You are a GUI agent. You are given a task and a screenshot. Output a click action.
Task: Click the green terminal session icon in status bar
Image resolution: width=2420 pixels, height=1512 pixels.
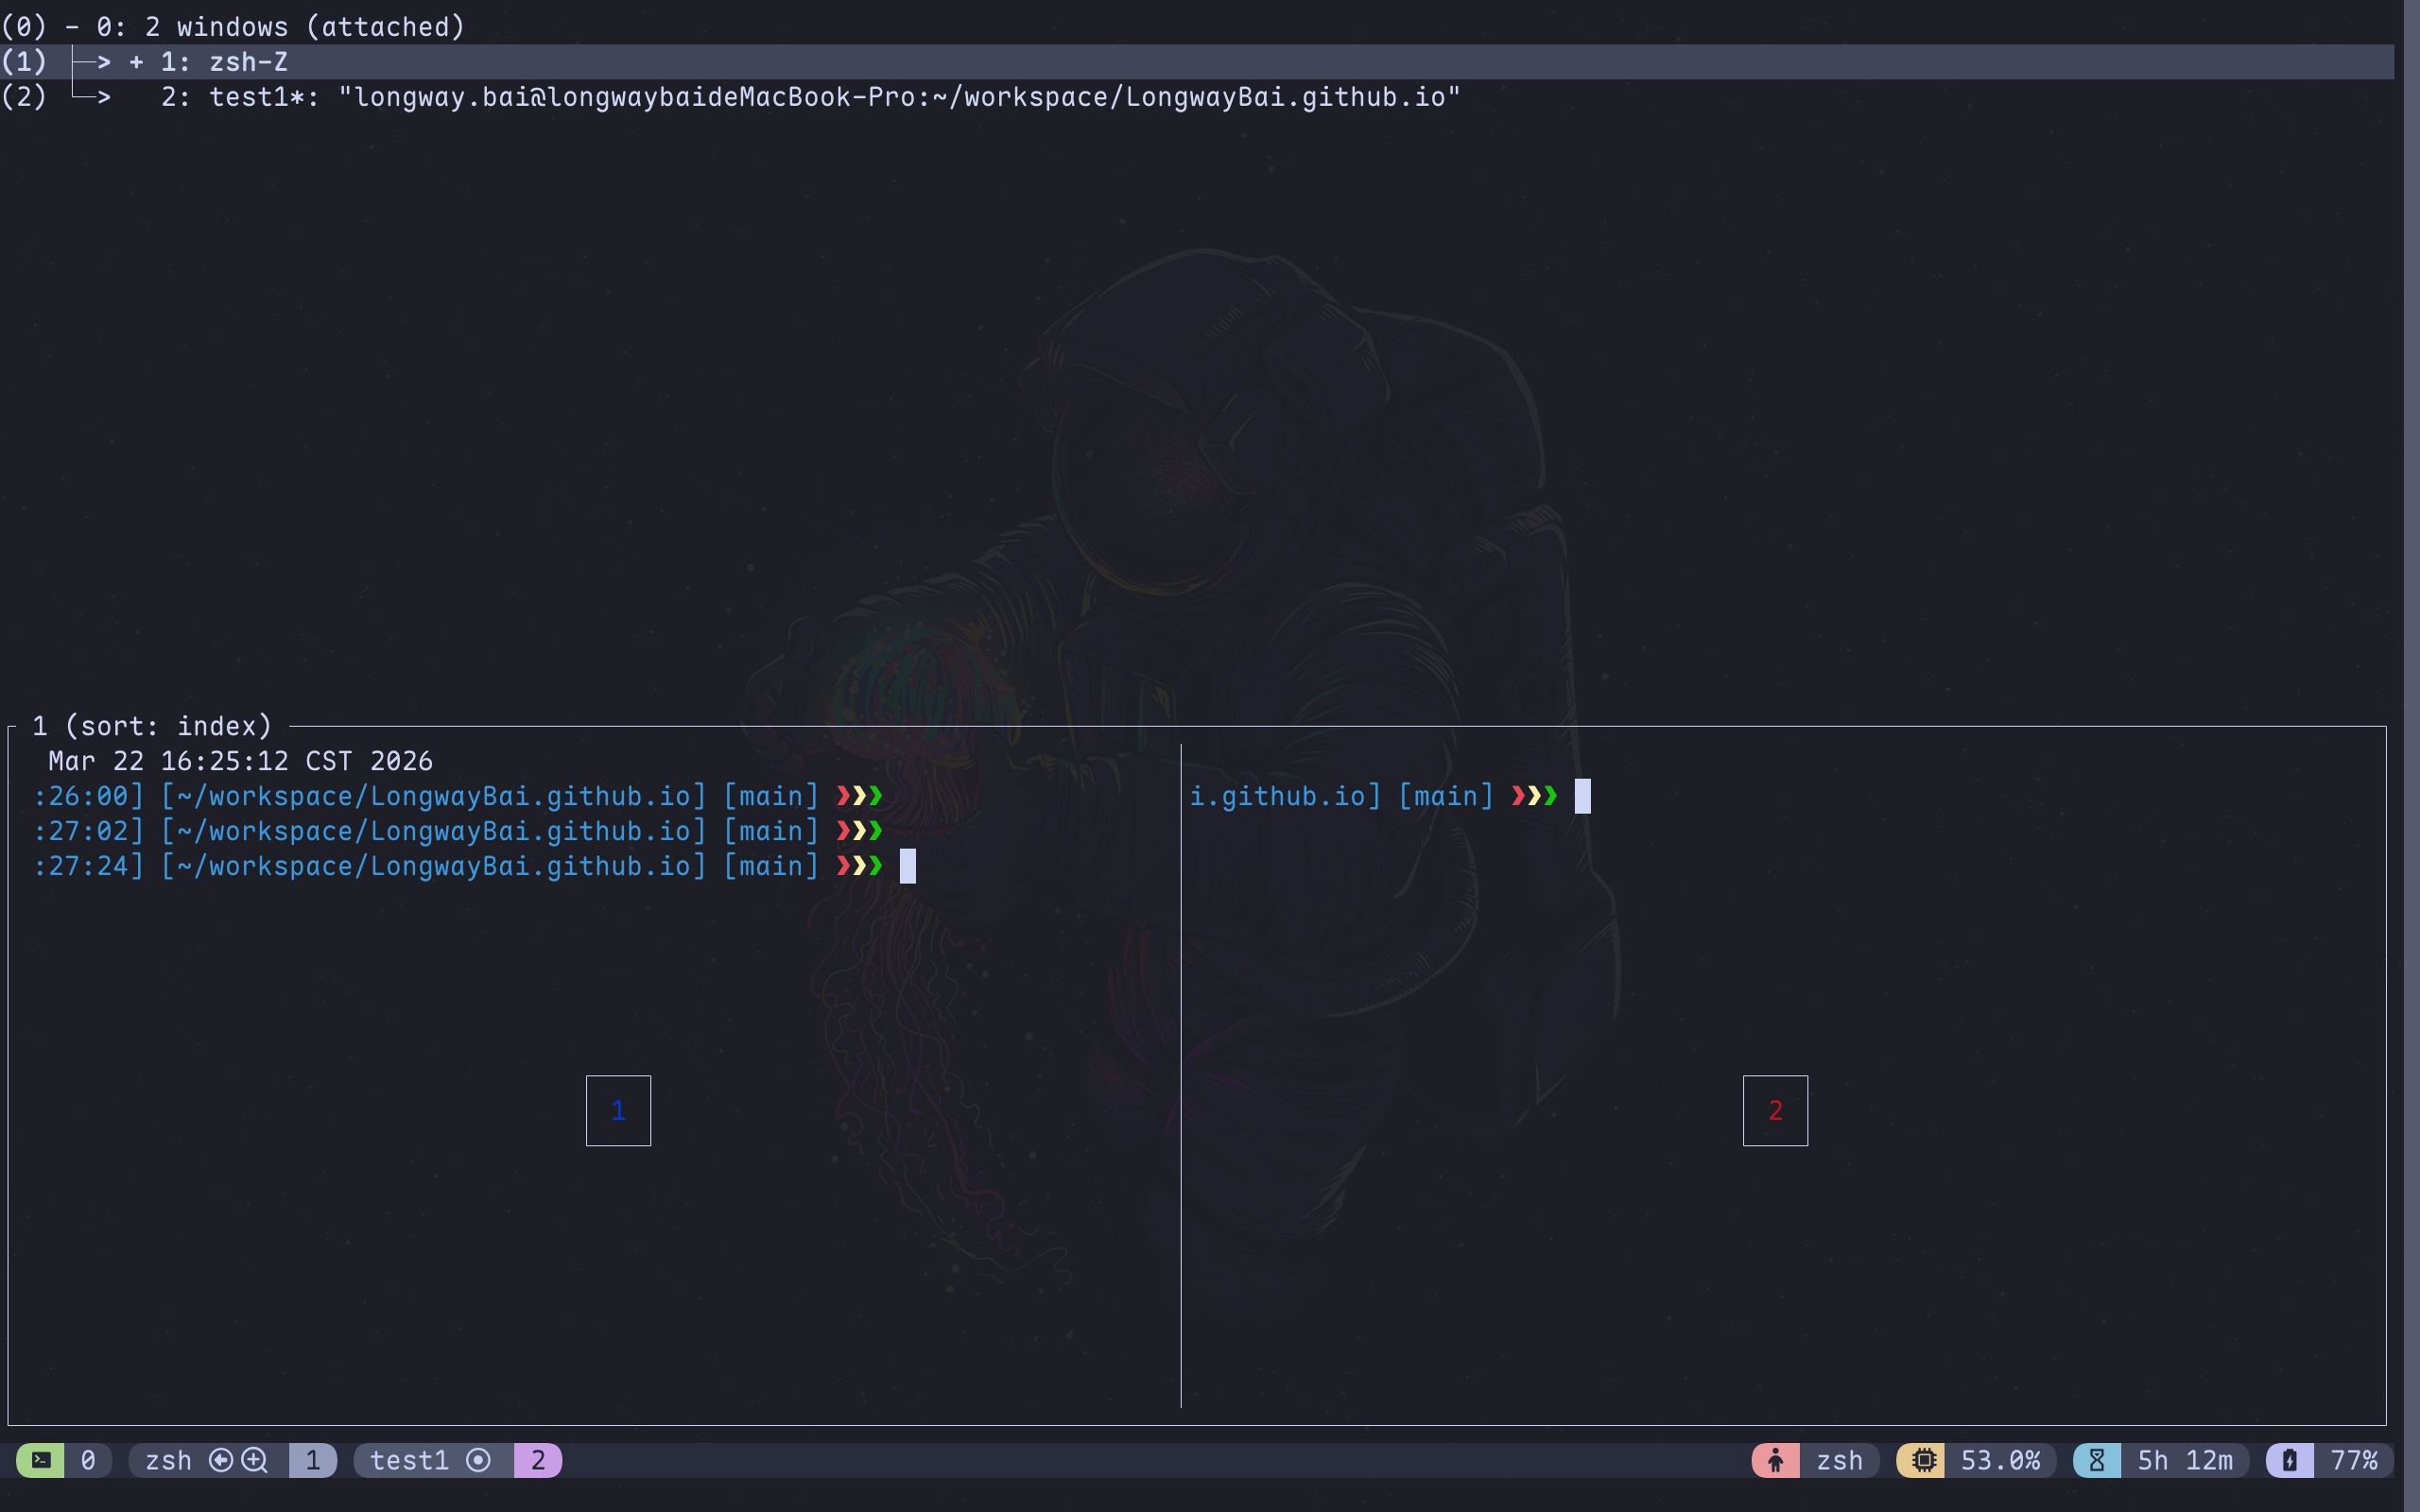41,1460
